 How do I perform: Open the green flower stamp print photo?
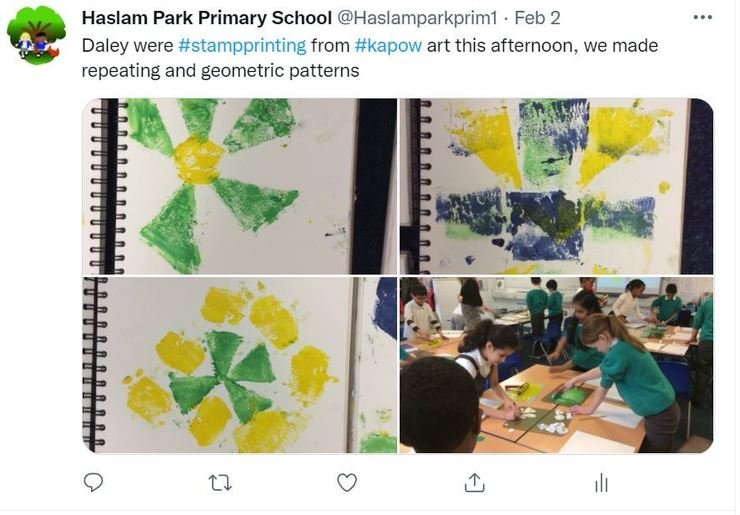pos(240,186)
